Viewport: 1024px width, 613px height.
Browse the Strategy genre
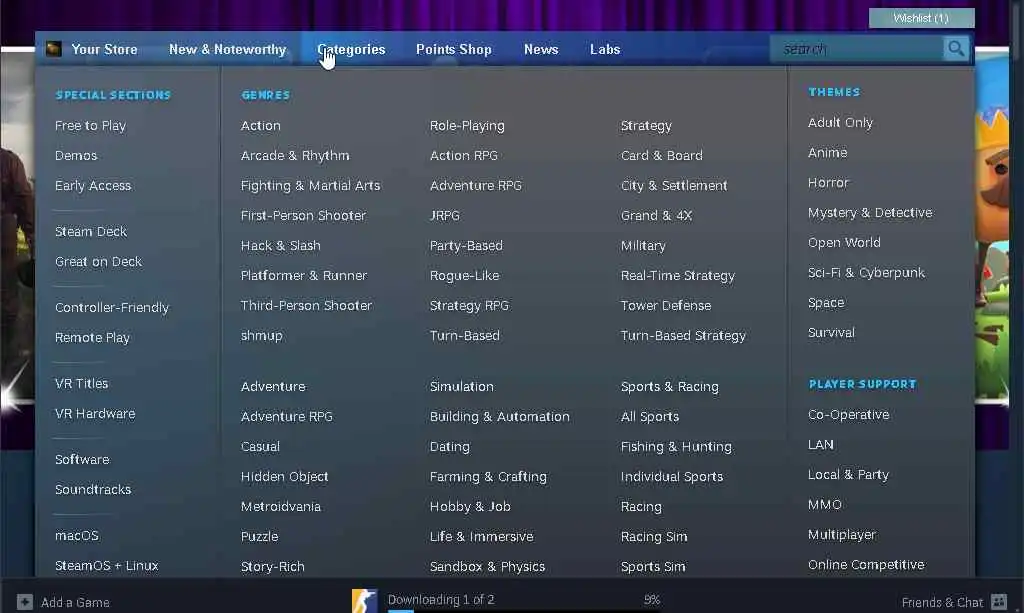click(646, 125)
